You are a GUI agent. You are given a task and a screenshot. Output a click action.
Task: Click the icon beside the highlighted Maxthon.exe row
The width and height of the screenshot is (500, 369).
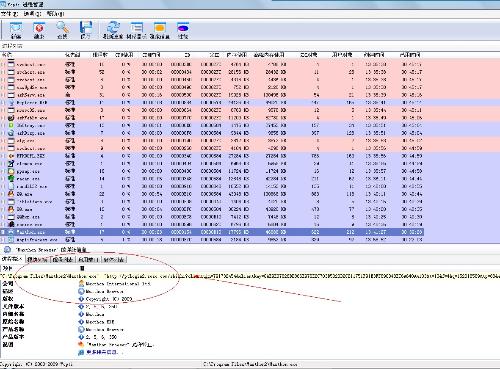click(11, 232)
